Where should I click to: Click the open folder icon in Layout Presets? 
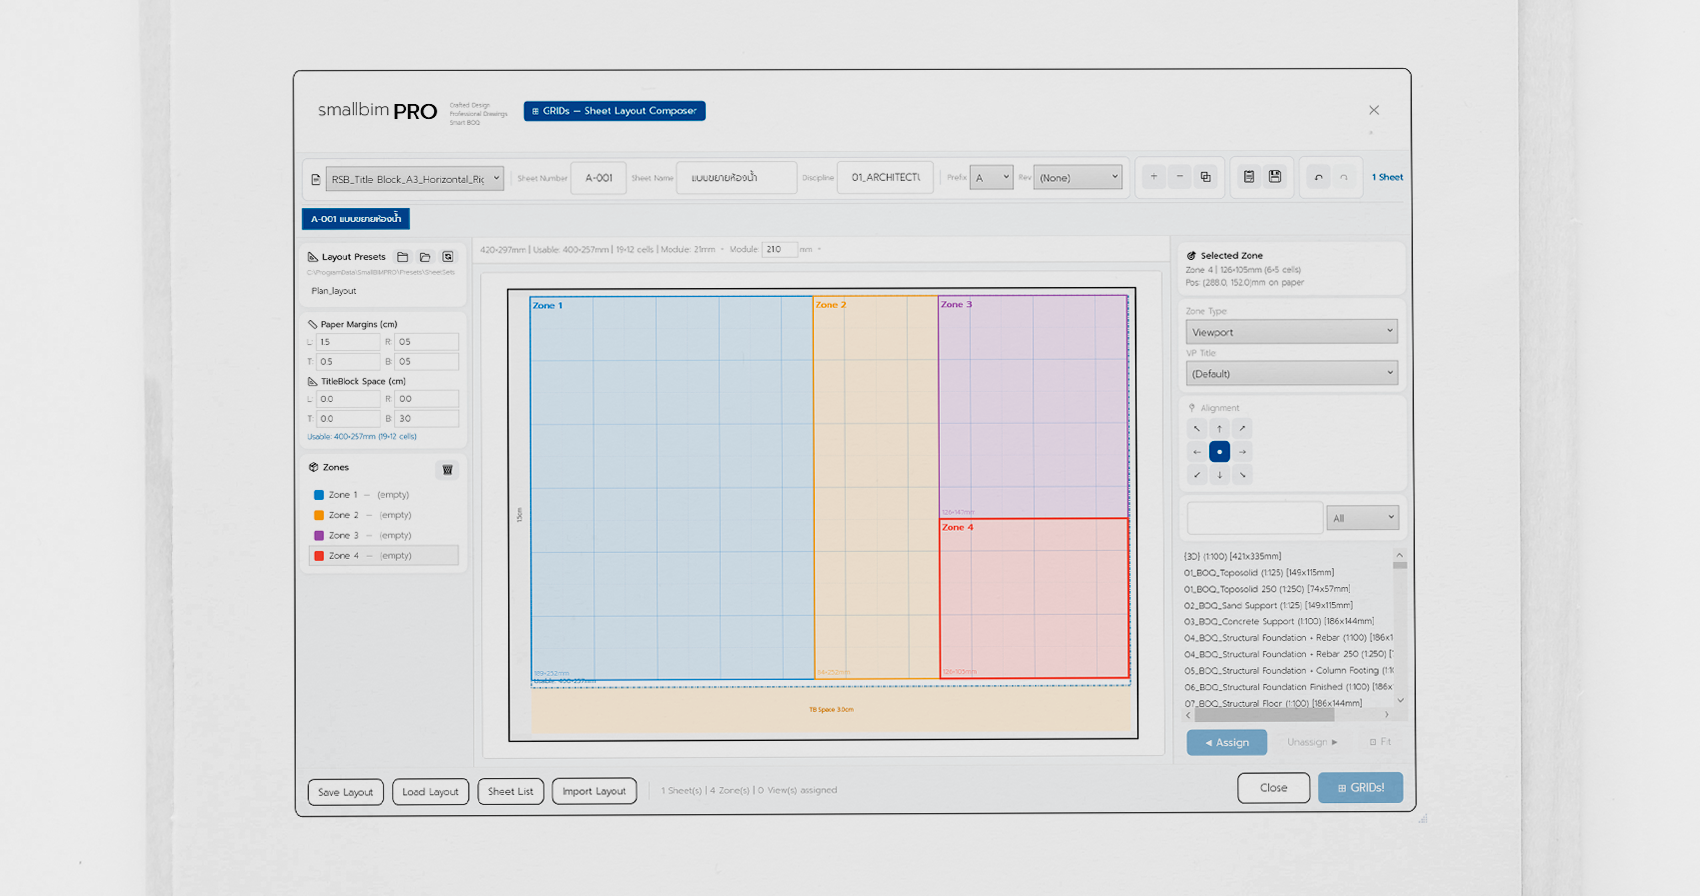[x=425, y=257]
